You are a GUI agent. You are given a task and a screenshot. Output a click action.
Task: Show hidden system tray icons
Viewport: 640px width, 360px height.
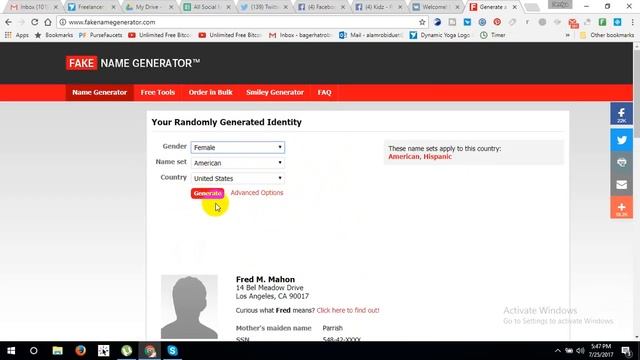(558, 351)
